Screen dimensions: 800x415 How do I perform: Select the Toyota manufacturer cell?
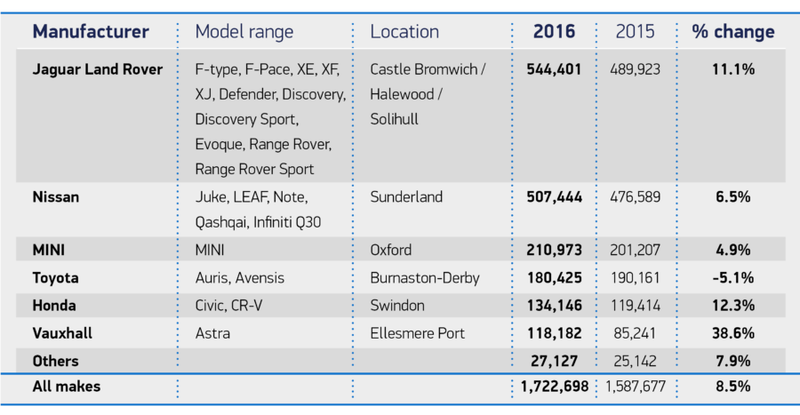56,278
